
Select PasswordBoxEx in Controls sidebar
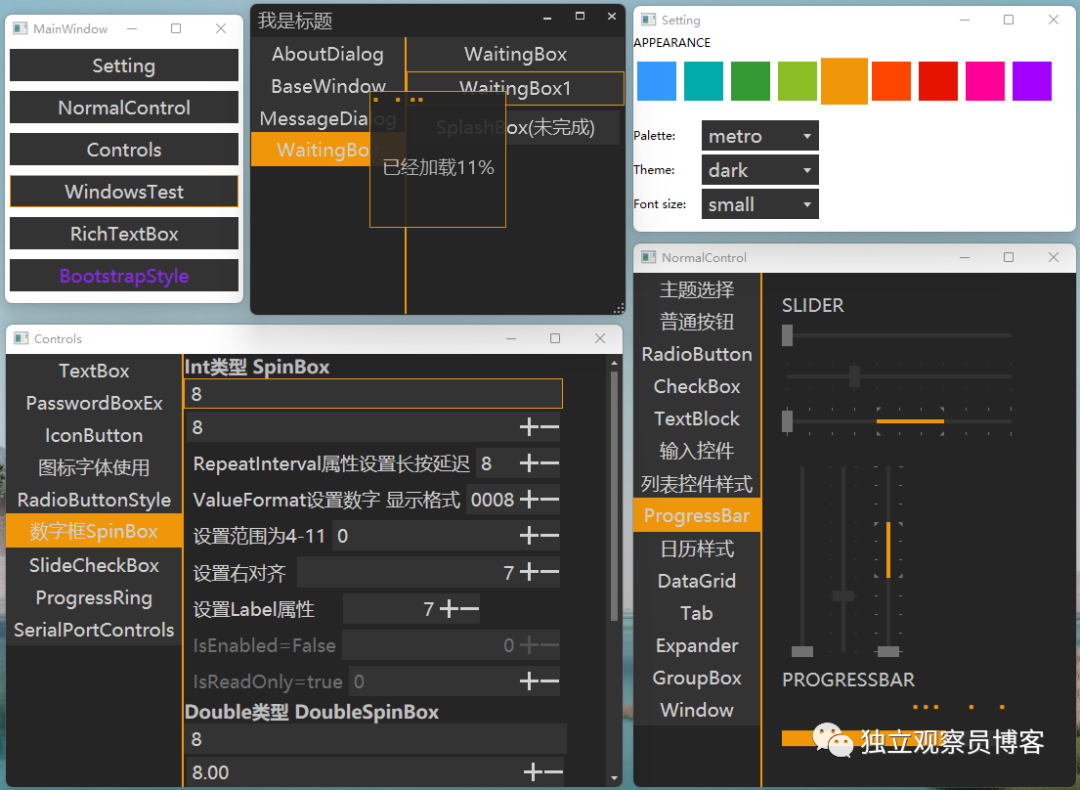tap(94, 403)
